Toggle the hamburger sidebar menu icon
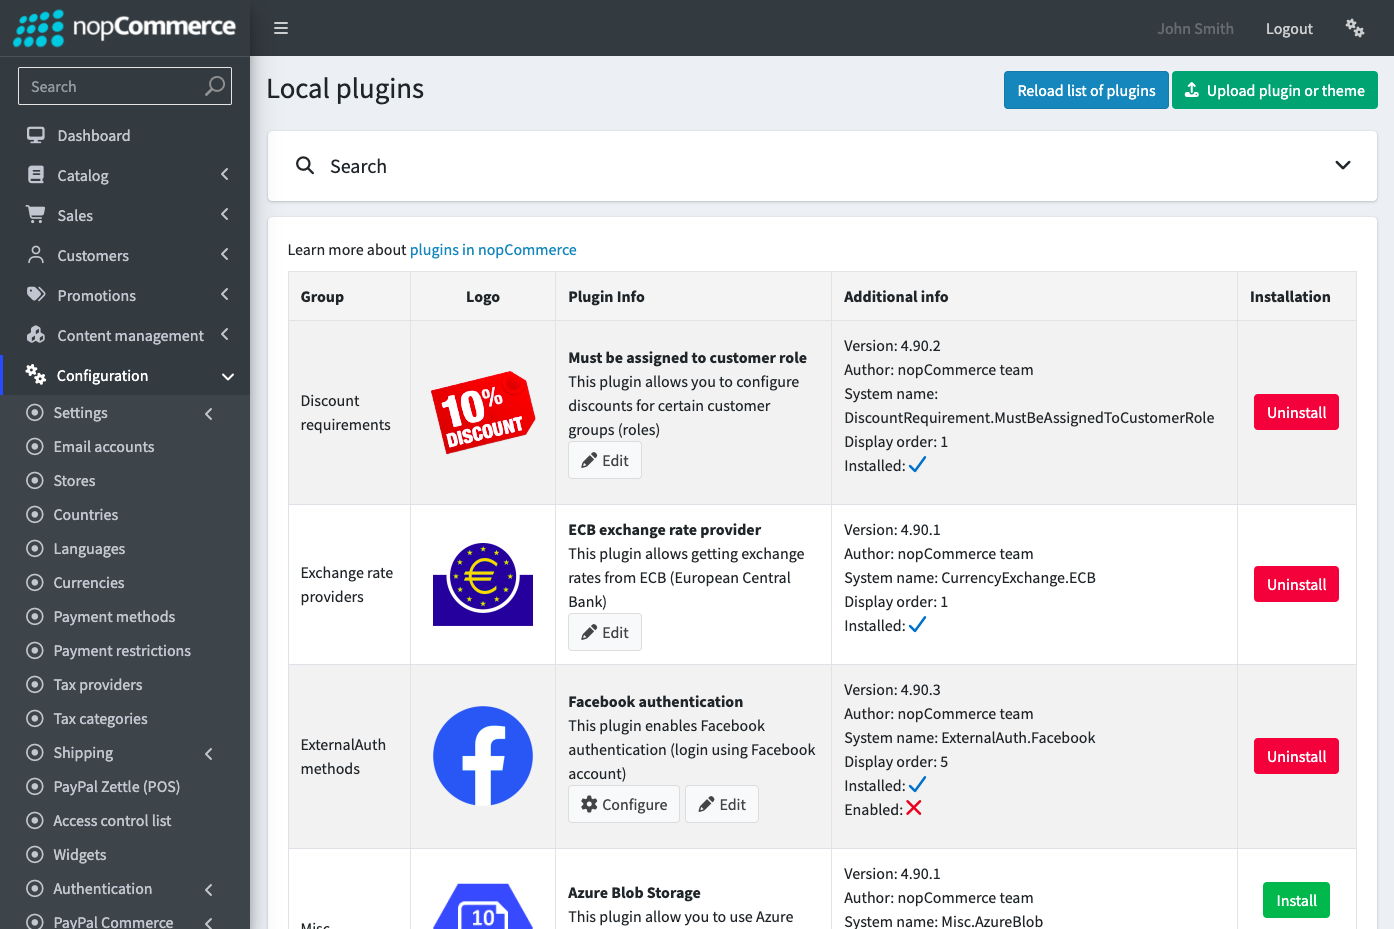This screenshot has height=929, width=1394. pos(281,28)
